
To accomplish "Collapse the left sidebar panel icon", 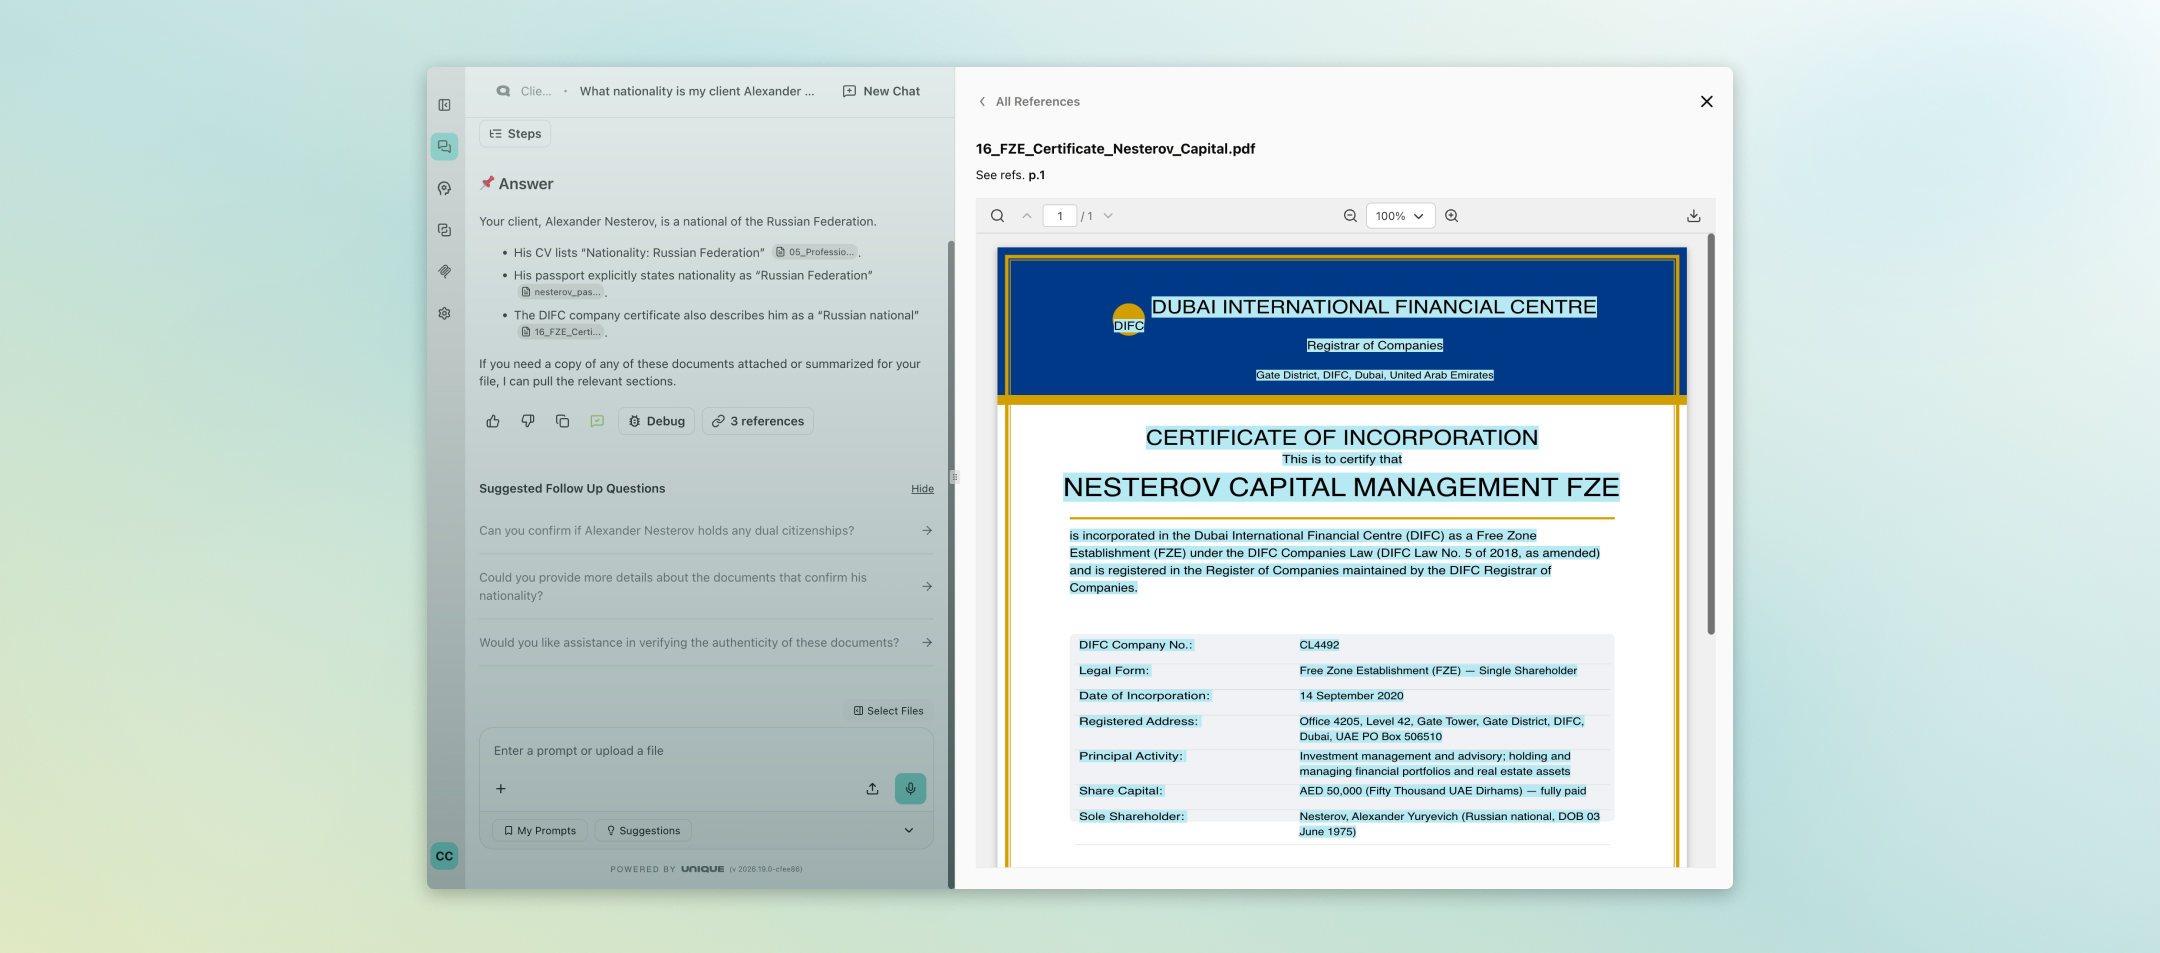I will (x=444, y=105).
